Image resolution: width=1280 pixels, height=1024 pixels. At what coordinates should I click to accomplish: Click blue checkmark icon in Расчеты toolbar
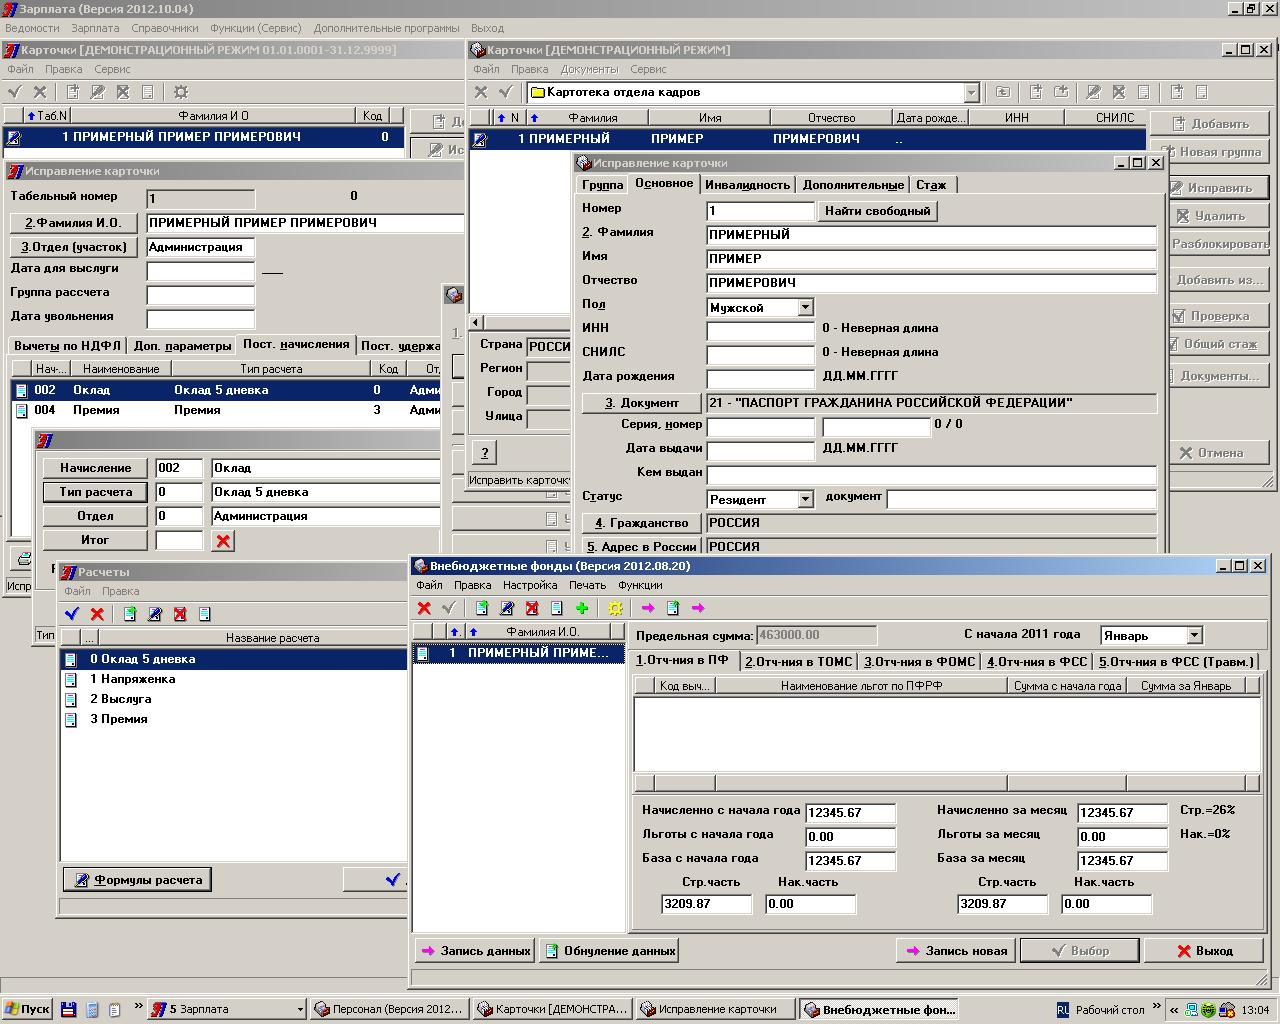[71, 614]
